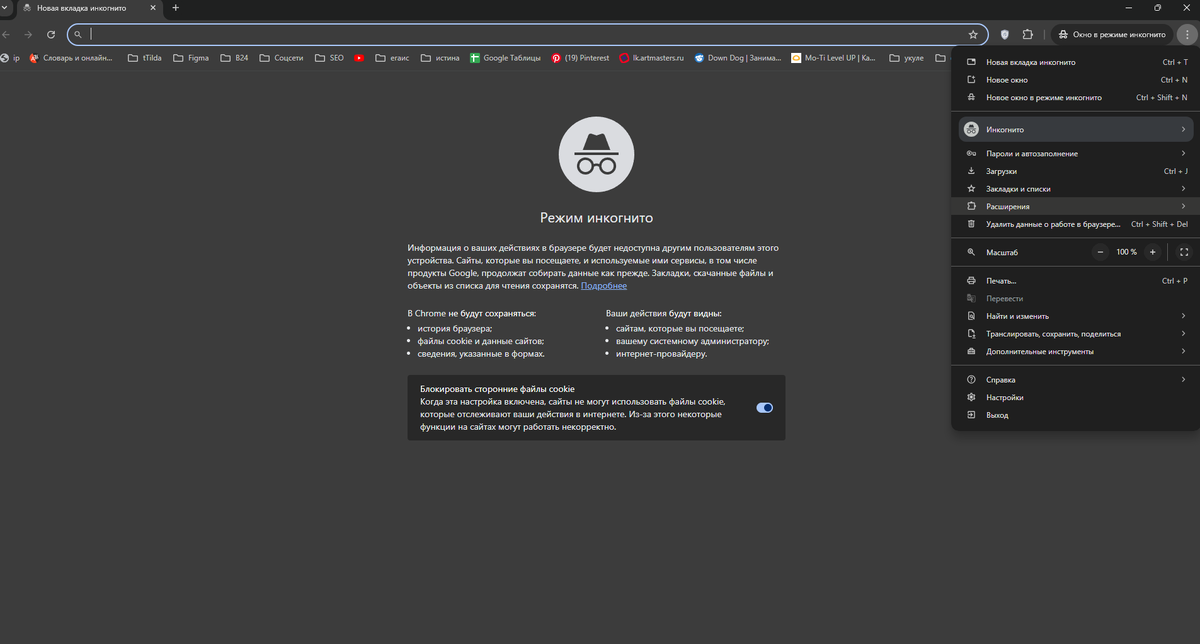
Task: Open the егаис bookmarks folder
Action: point(393,58)
